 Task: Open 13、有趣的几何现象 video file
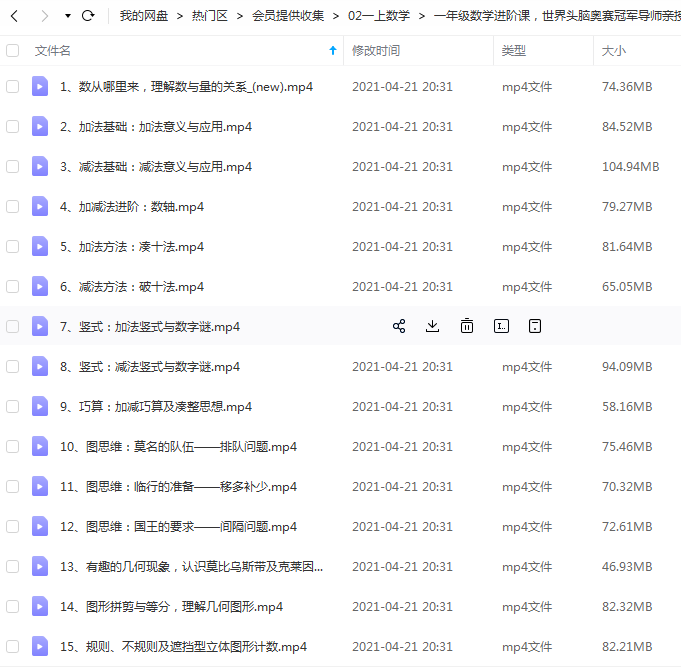tap(192, 566)
